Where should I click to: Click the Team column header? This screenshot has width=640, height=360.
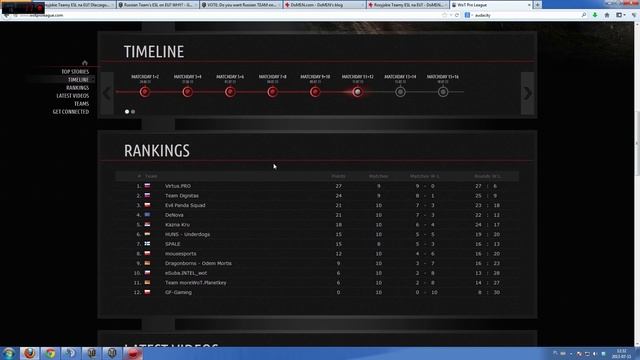point(151,176)
